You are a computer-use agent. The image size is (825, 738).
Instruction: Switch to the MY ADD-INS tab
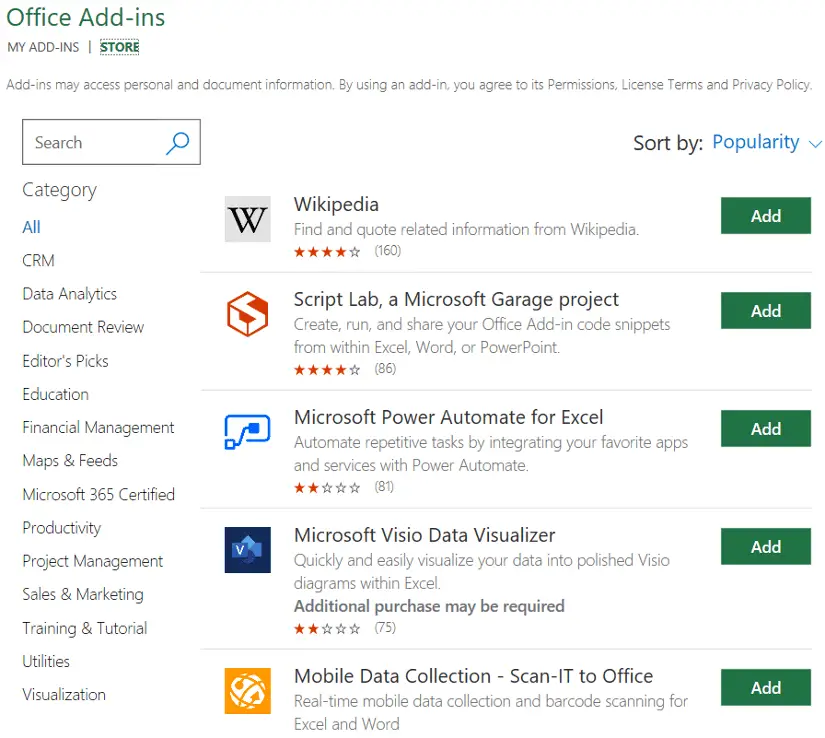[x=43, y=47]
